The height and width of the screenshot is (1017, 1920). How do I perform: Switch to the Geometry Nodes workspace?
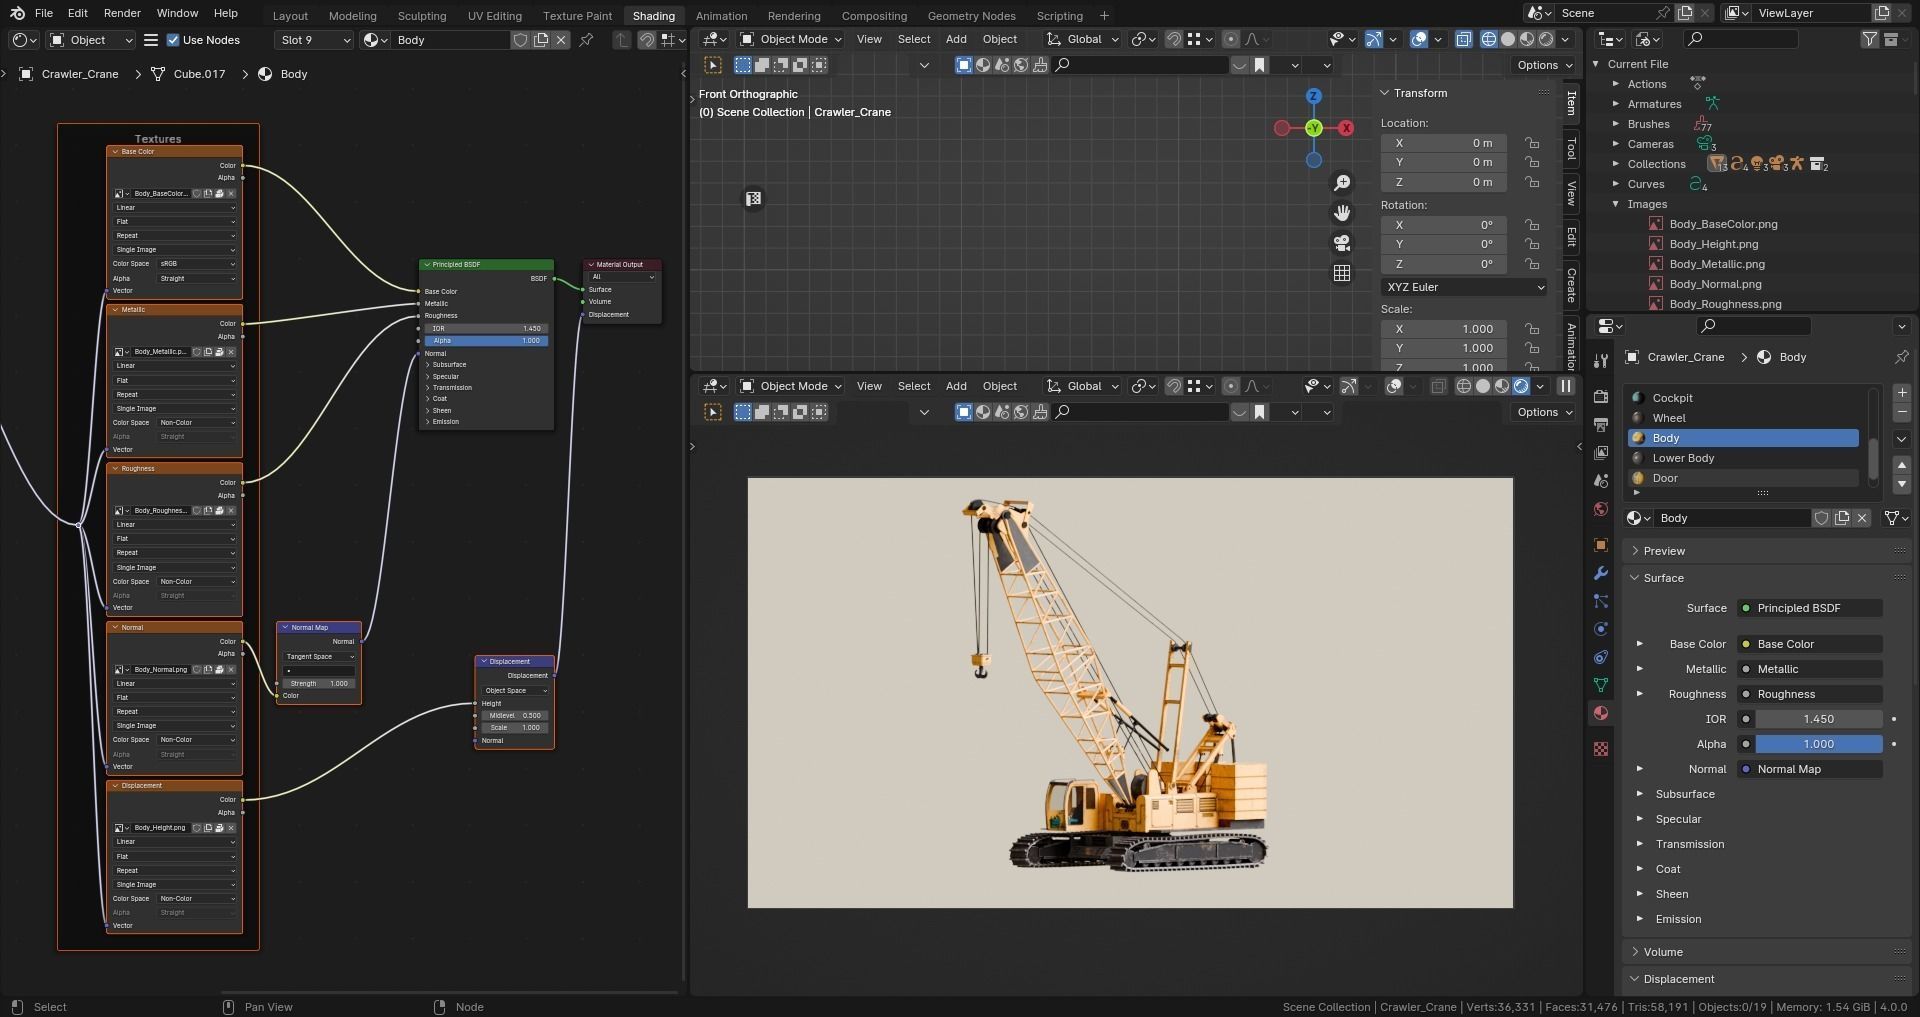pyautogui.click(x=971, y=16)
